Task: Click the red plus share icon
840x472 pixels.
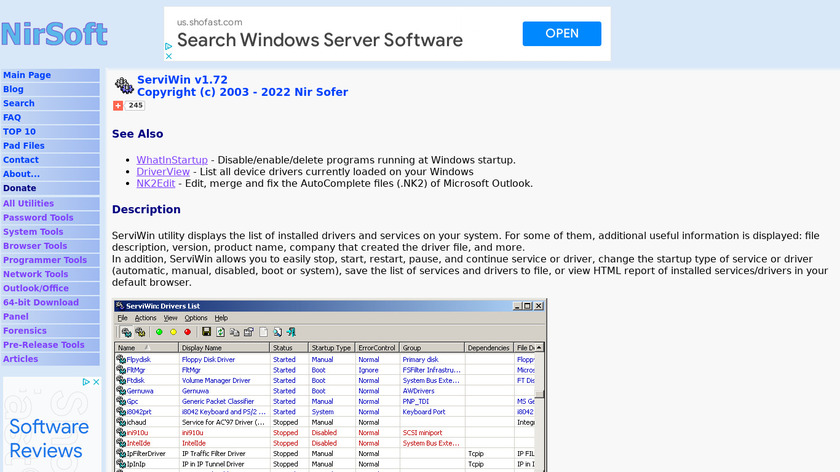Action: click(118, 105)
